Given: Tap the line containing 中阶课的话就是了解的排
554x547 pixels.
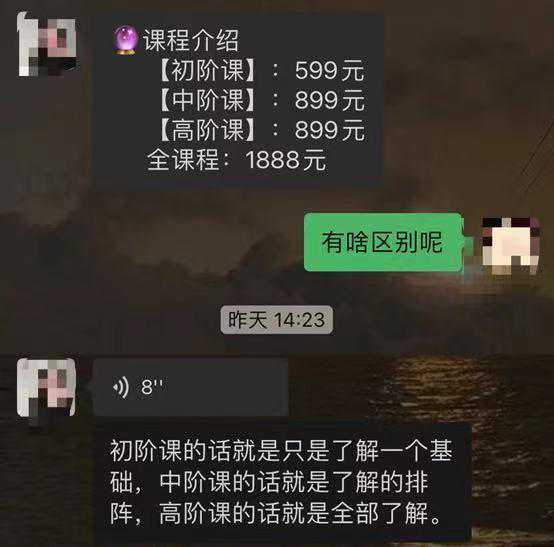Looking at the screenshot, I should (x=269, y=482).
